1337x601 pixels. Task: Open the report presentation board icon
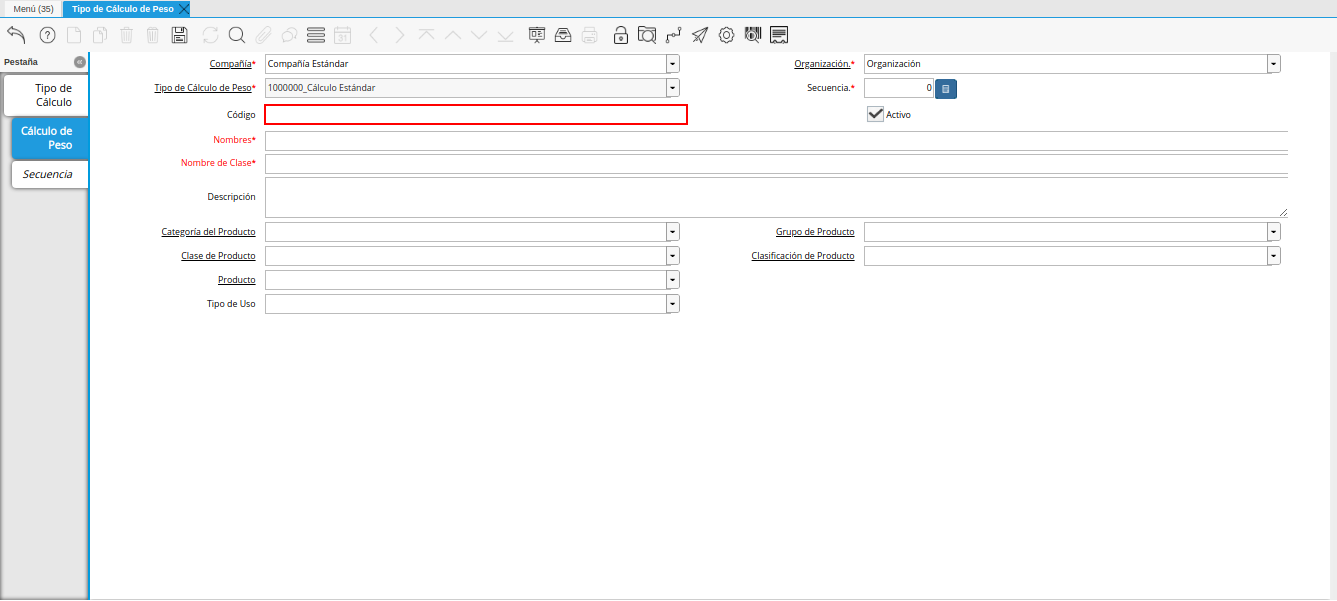point(537,35)
